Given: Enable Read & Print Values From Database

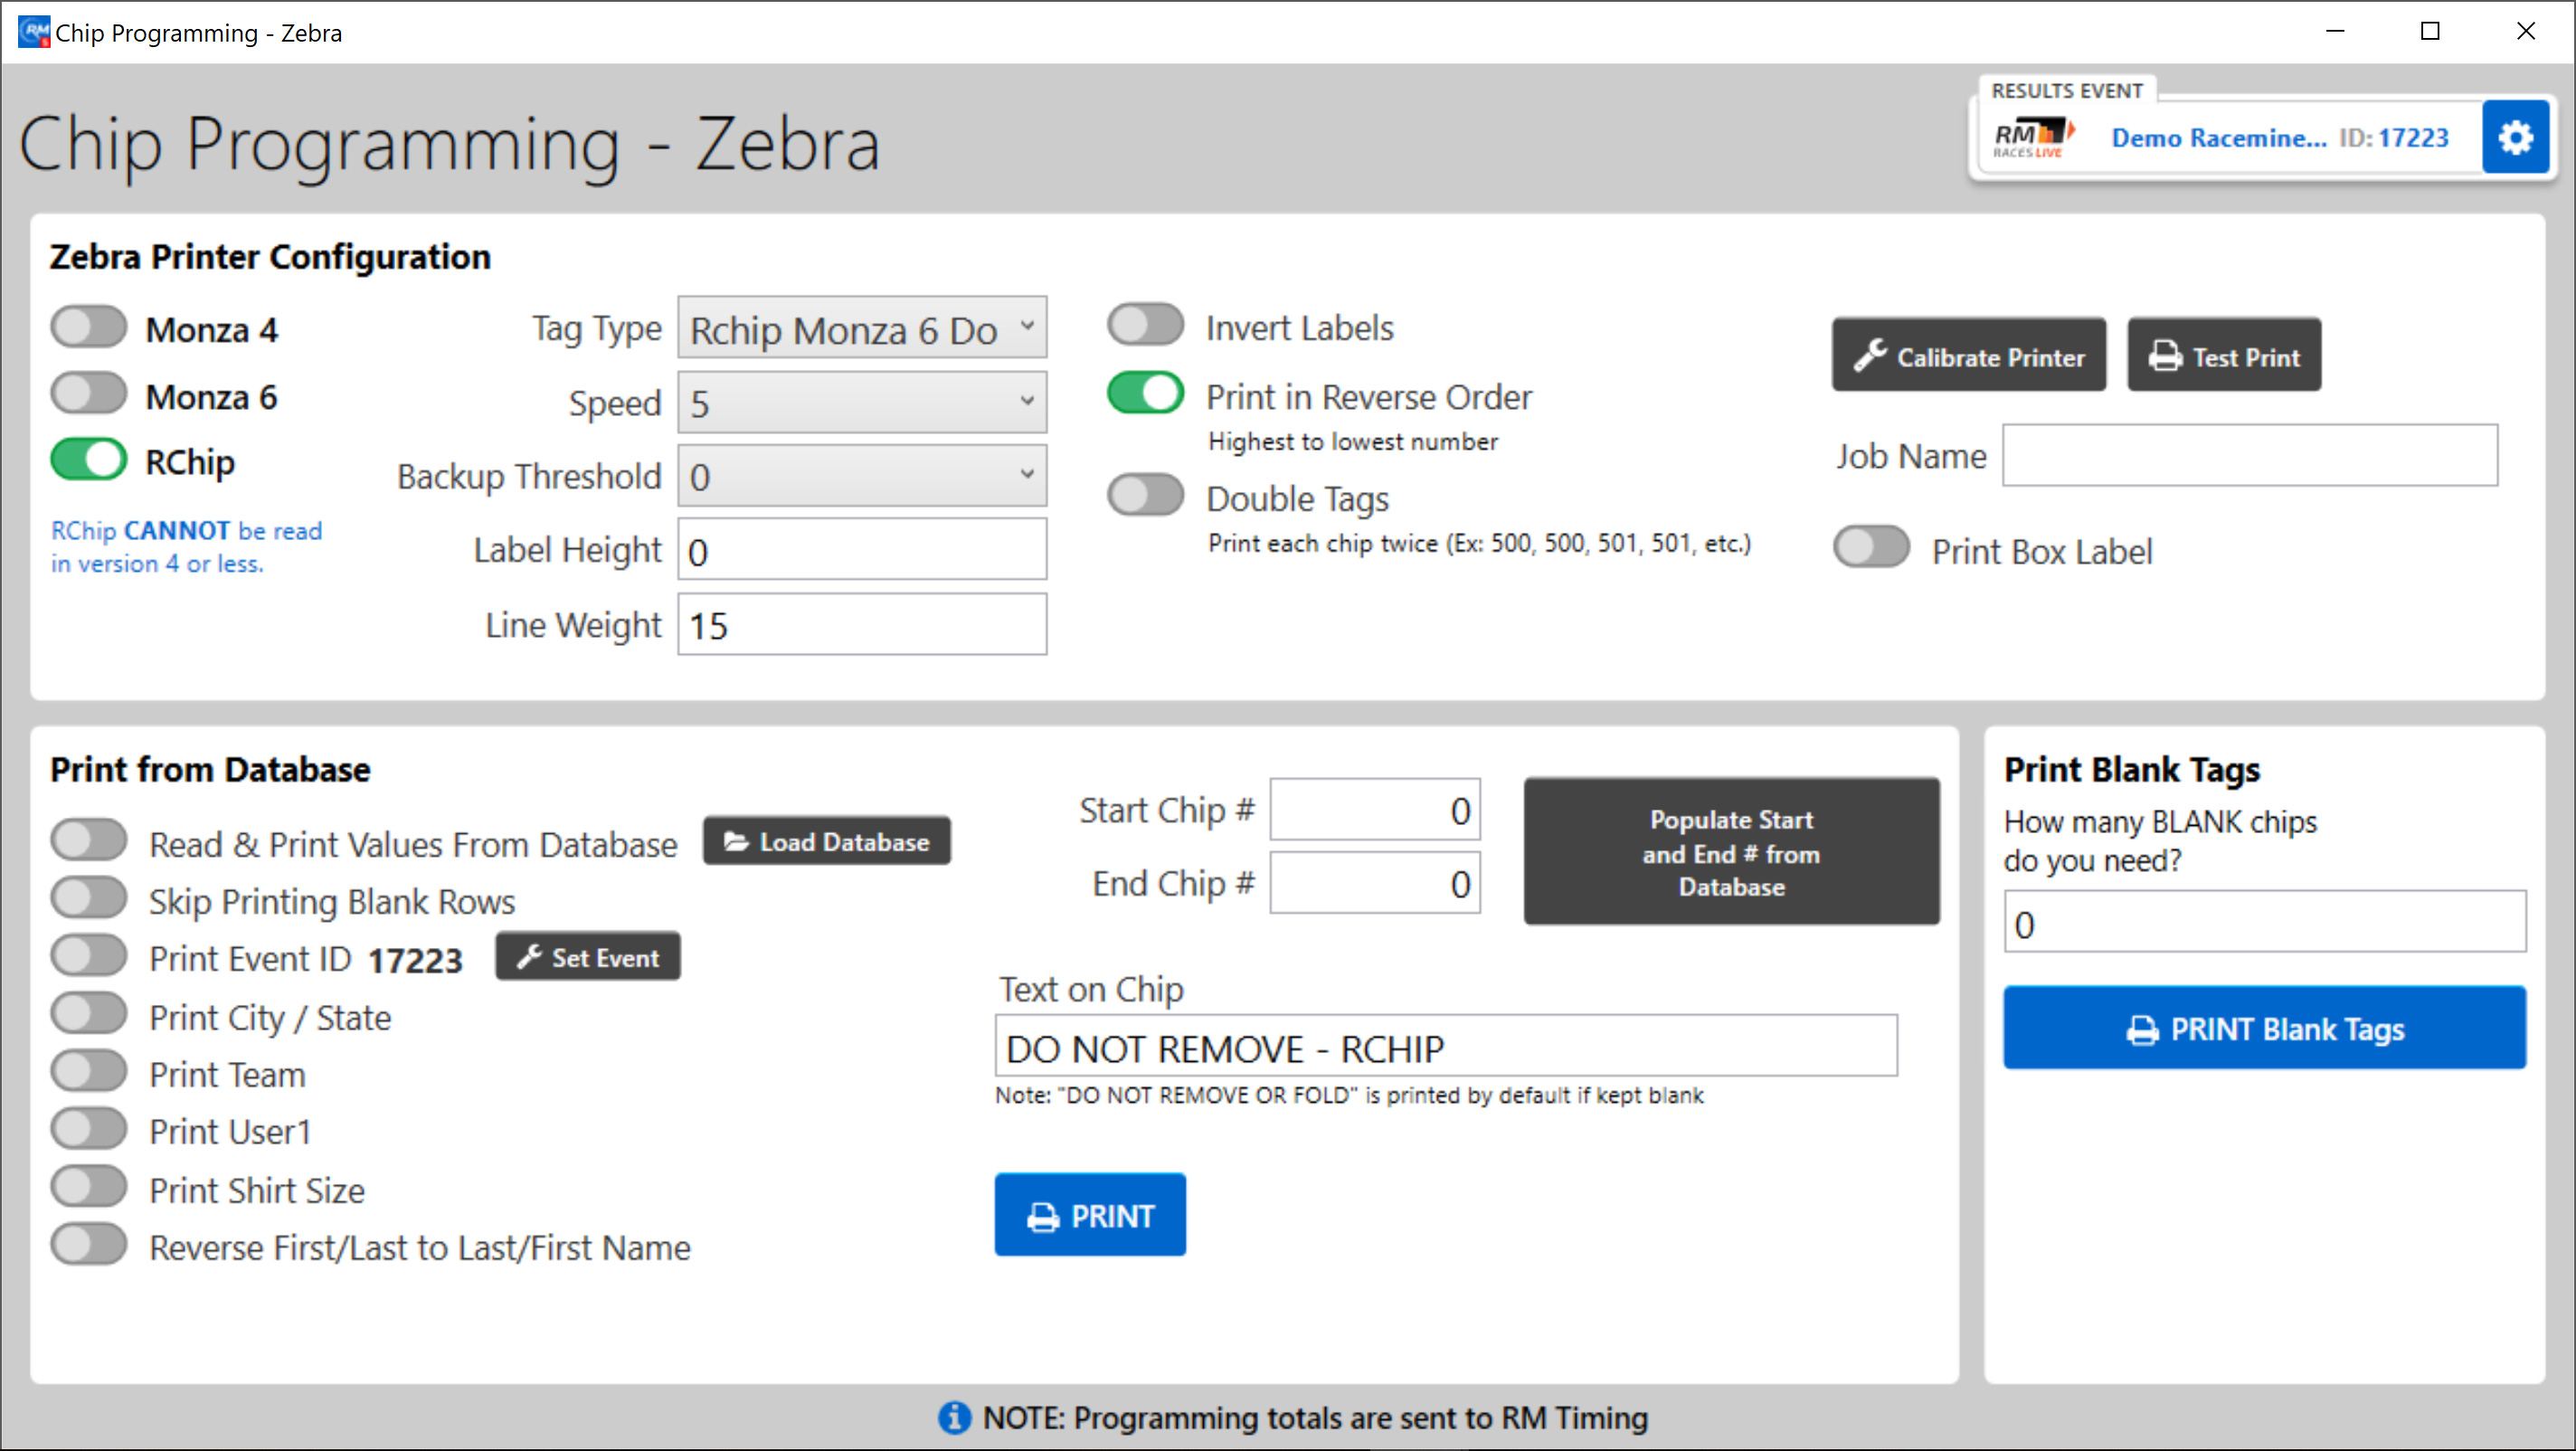Looking at the screenshot, I should [89, 841].
